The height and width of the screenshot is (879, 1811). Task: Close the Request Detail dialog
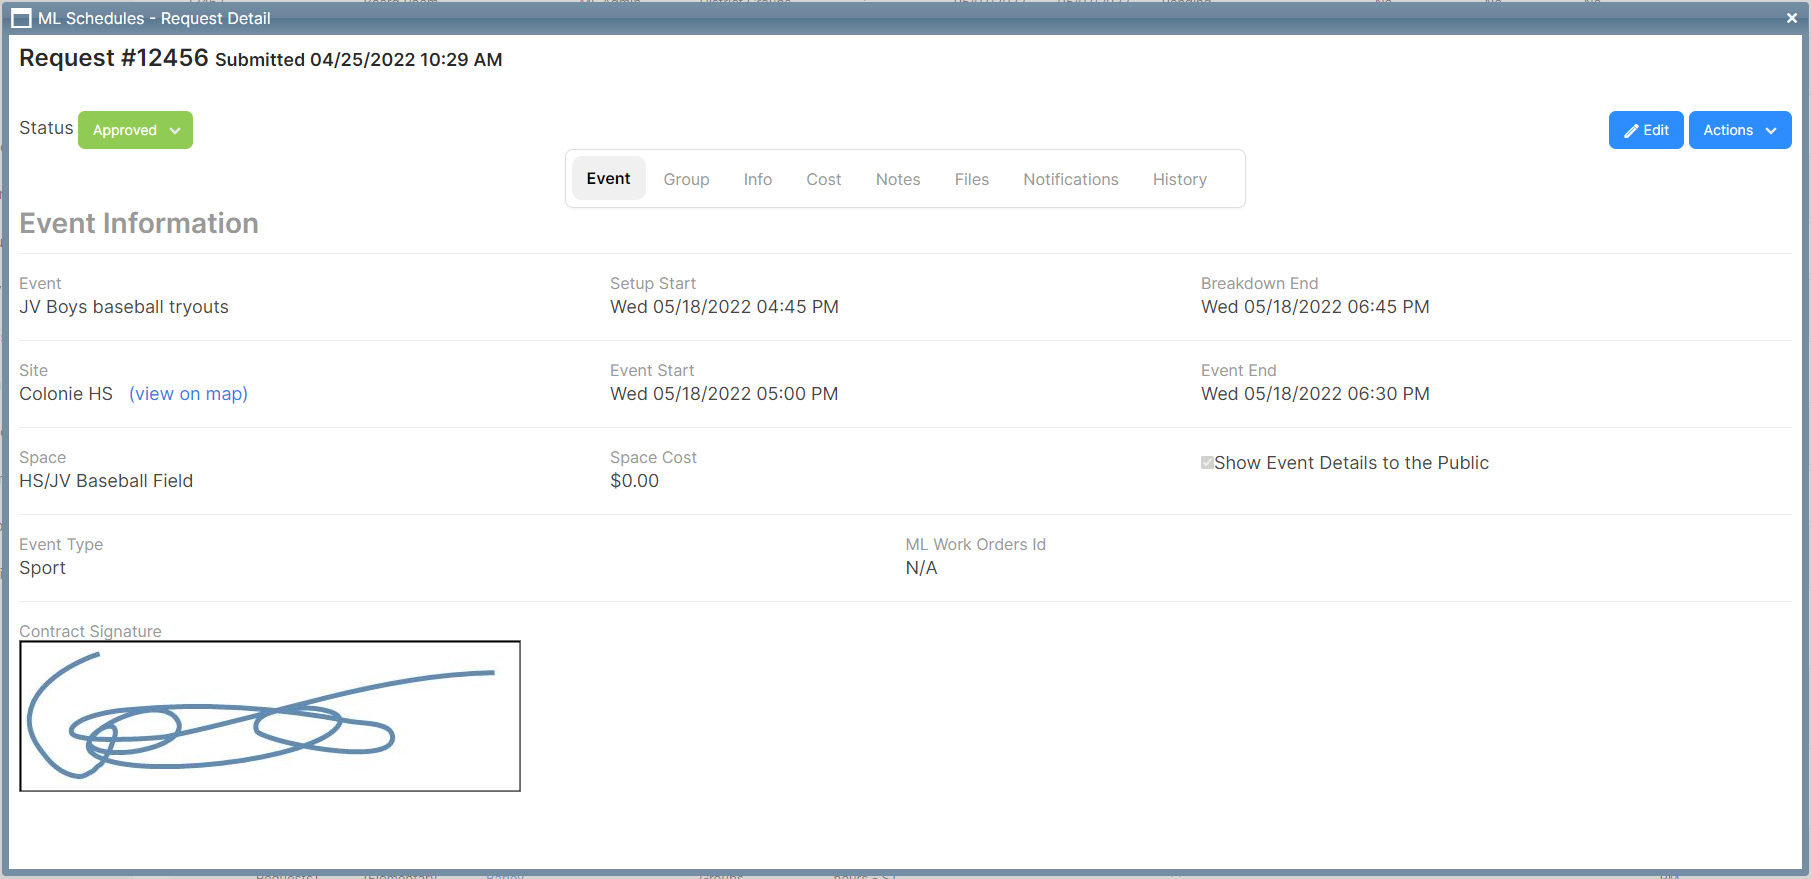(1791, 18)
